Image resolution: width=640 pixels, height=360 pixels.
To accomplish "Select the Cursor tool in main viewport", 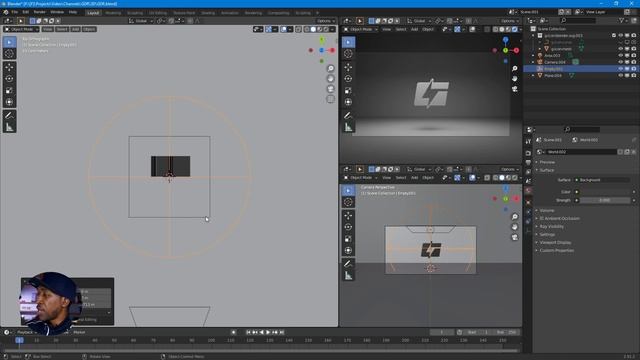I will coord(9,54).
